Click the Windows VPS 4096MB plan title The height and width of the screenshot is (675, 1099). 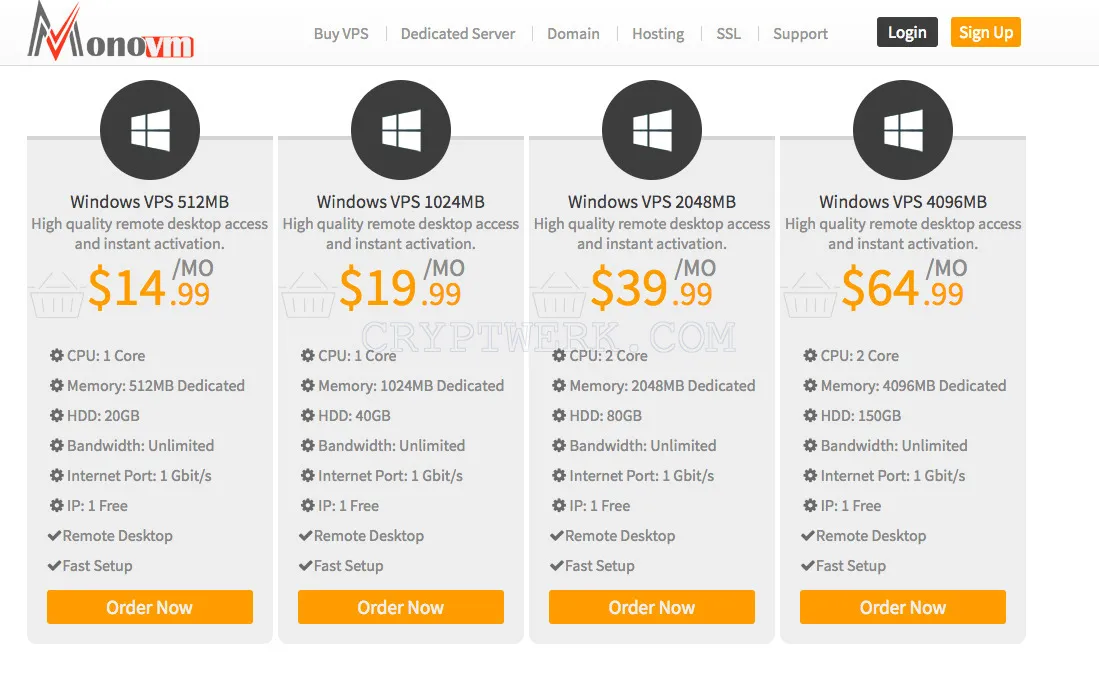[x=903, y=202]
